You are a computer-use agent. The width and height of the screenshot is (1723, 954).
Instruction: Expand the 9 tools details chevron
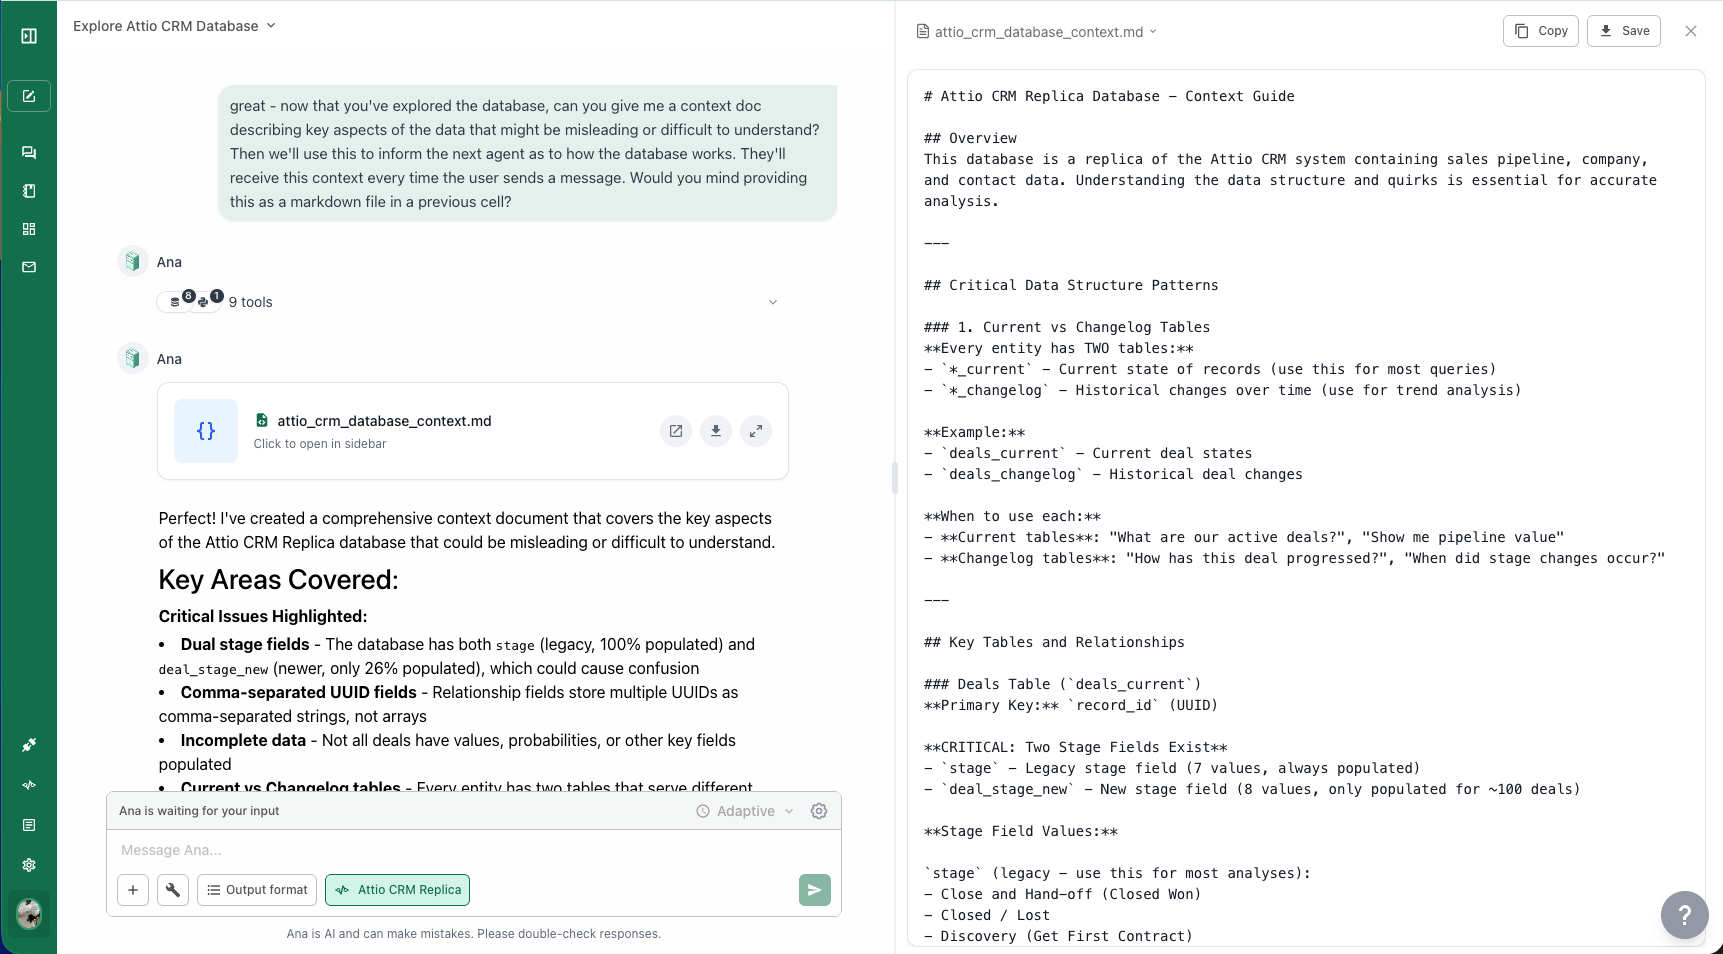tap(772, 301)
